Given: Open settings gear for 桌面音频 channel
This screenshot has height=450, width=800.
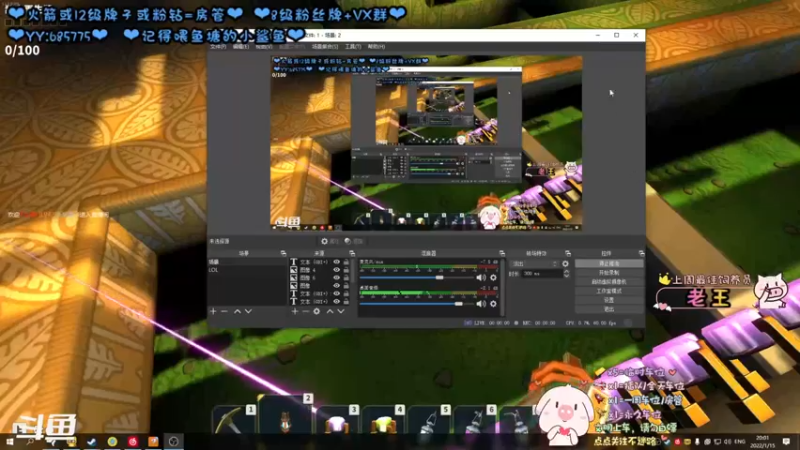Looking at the screenshot, I should tap(493, 304).
